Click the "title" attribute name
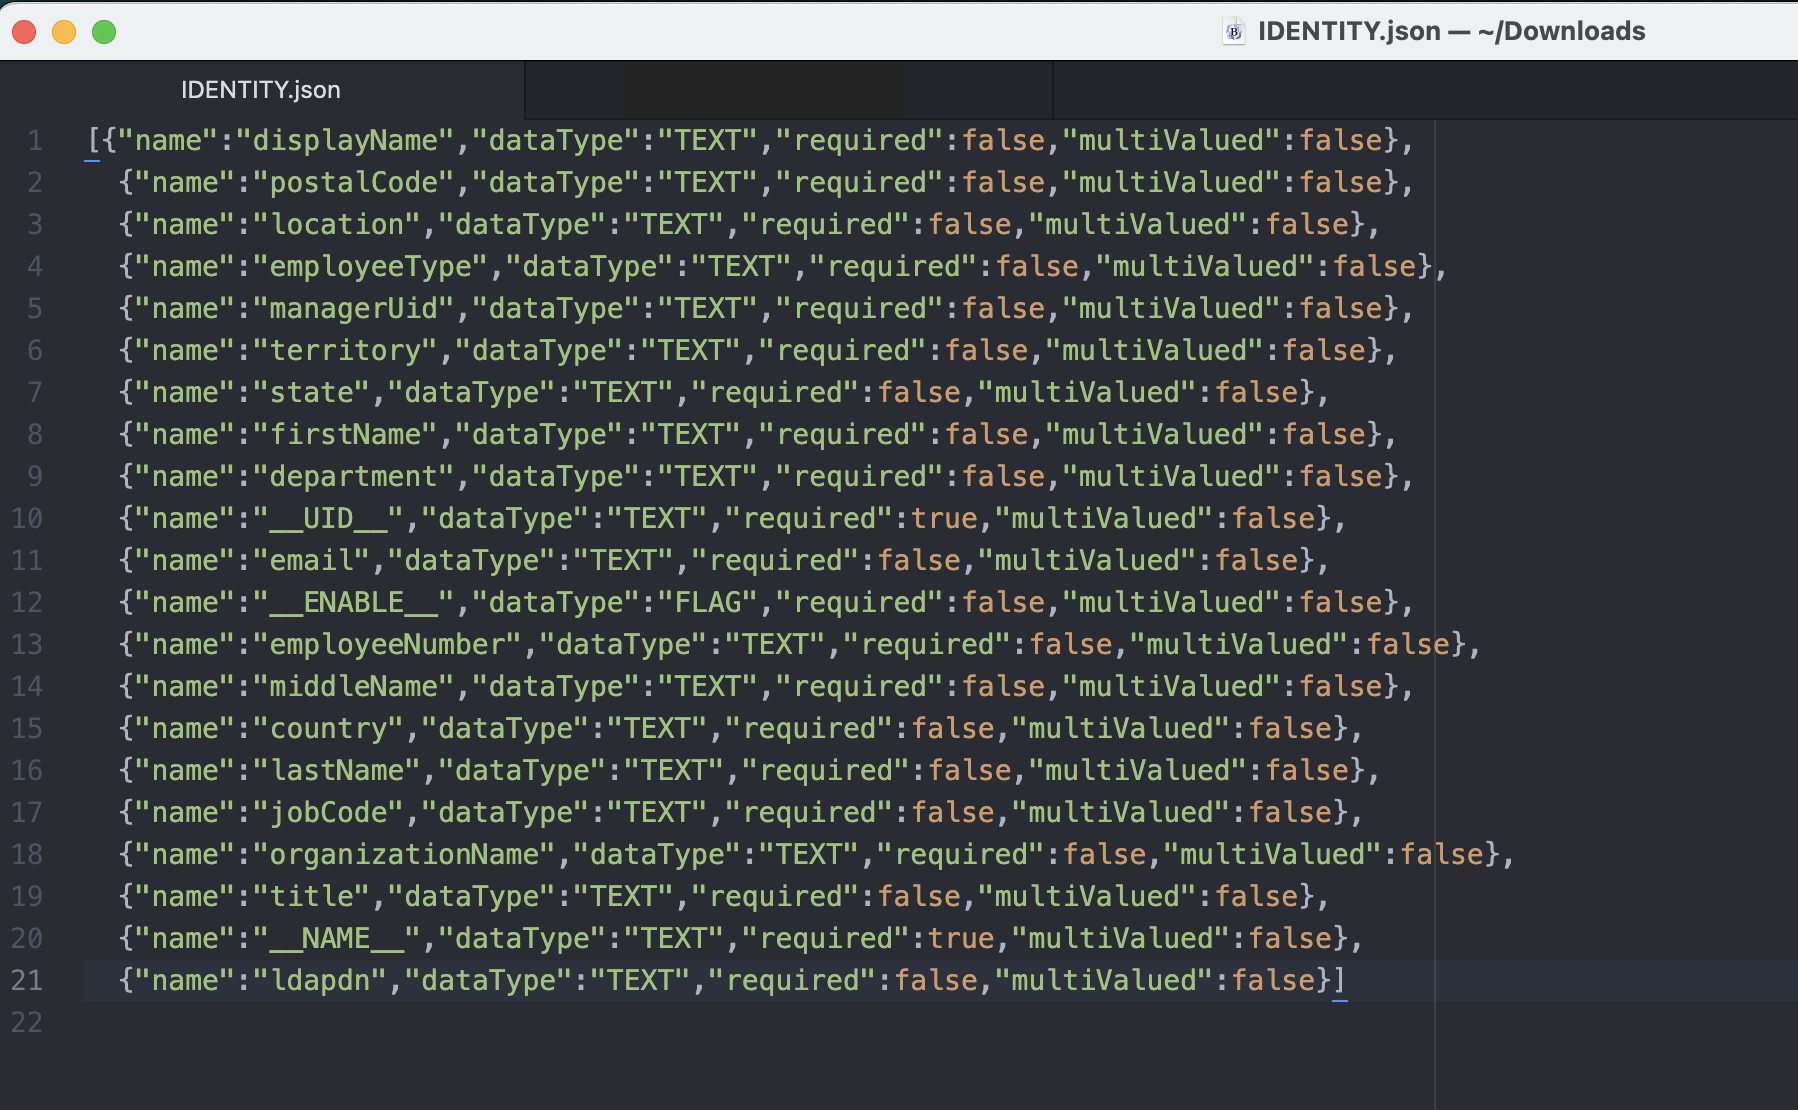 click(313, 897)
